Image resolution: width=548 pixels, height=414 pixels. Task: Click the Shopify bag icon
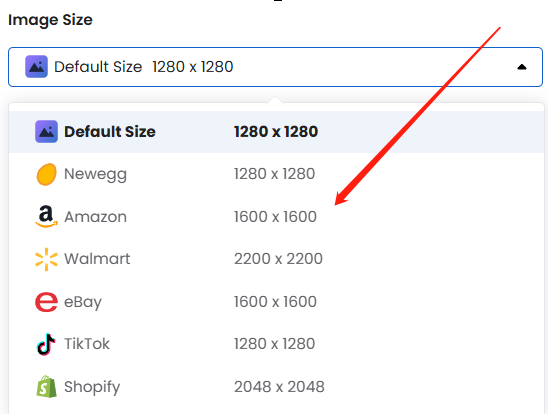(x=46, y=387)
